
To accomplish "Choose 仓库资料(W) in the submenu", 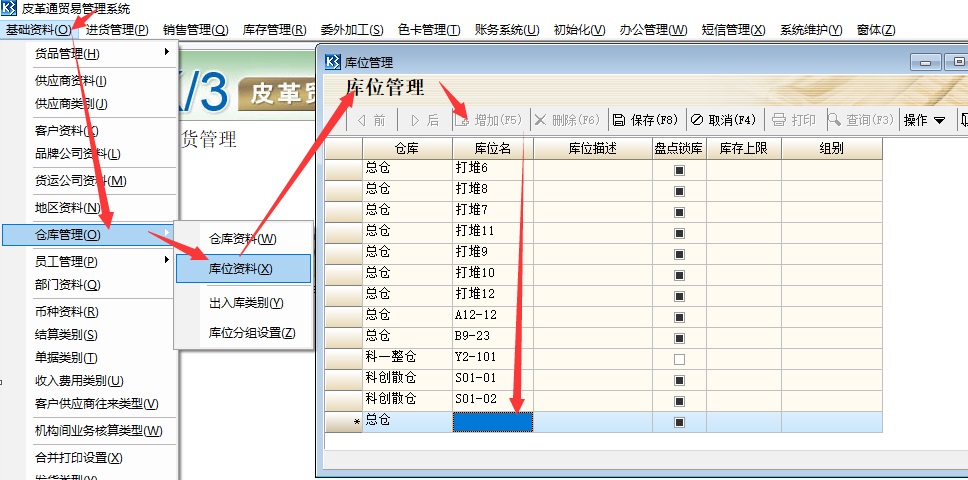I will pos(243,239).
